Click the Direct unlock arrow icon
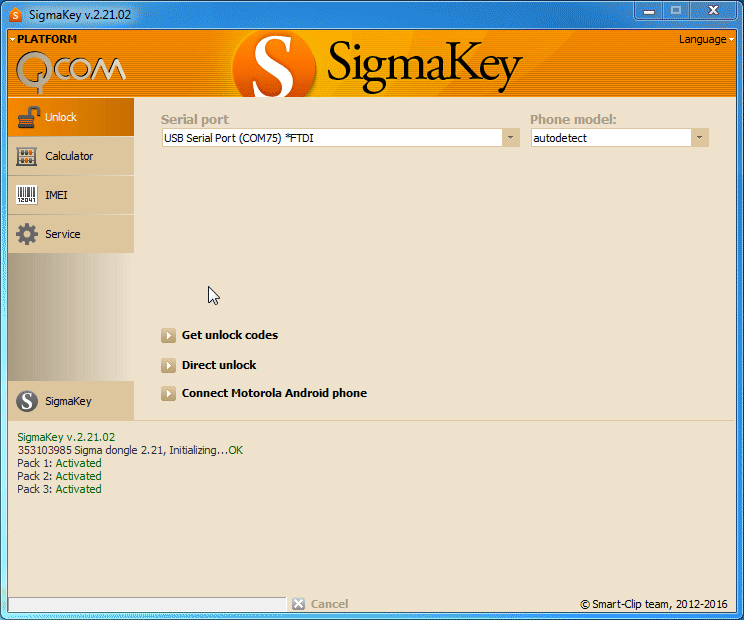This screenshot has width=744, height=620. [x=168, y=365]
